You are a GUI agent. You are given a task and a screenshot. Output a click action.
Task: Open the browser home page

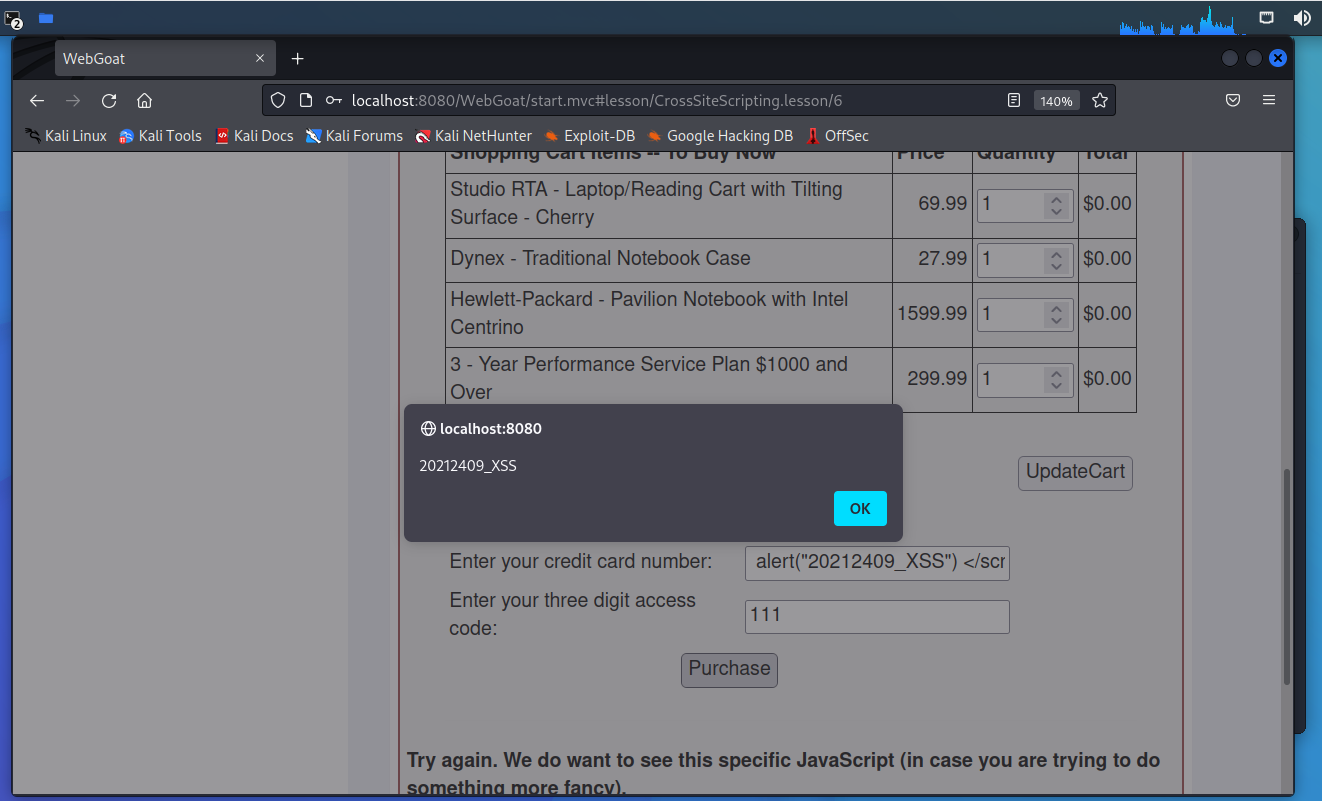[x=144, y=100]
